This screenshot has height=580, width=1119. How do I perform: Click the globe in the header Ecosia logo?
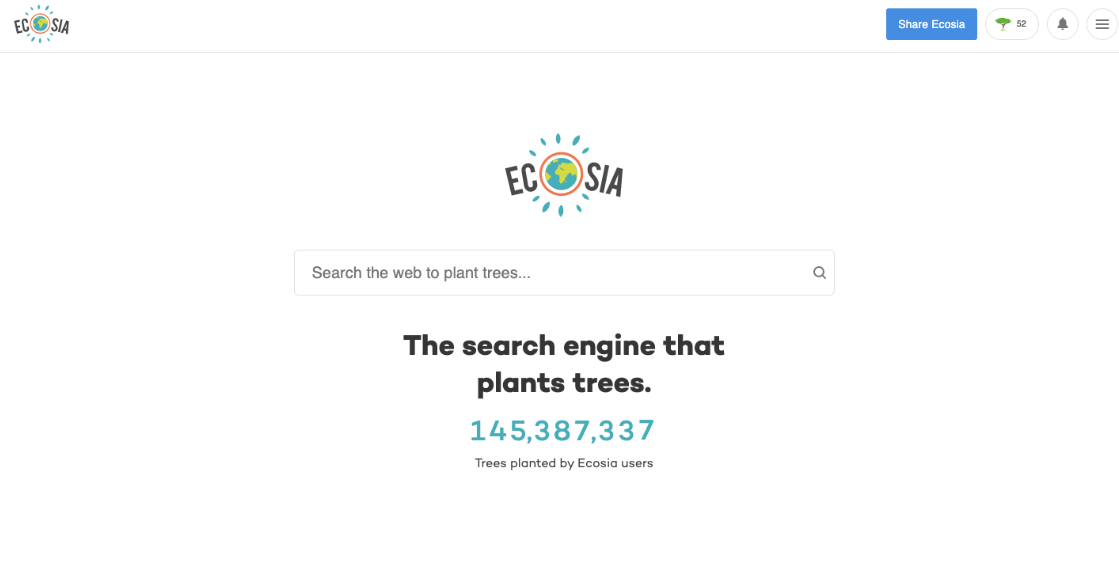coord(41,24)
